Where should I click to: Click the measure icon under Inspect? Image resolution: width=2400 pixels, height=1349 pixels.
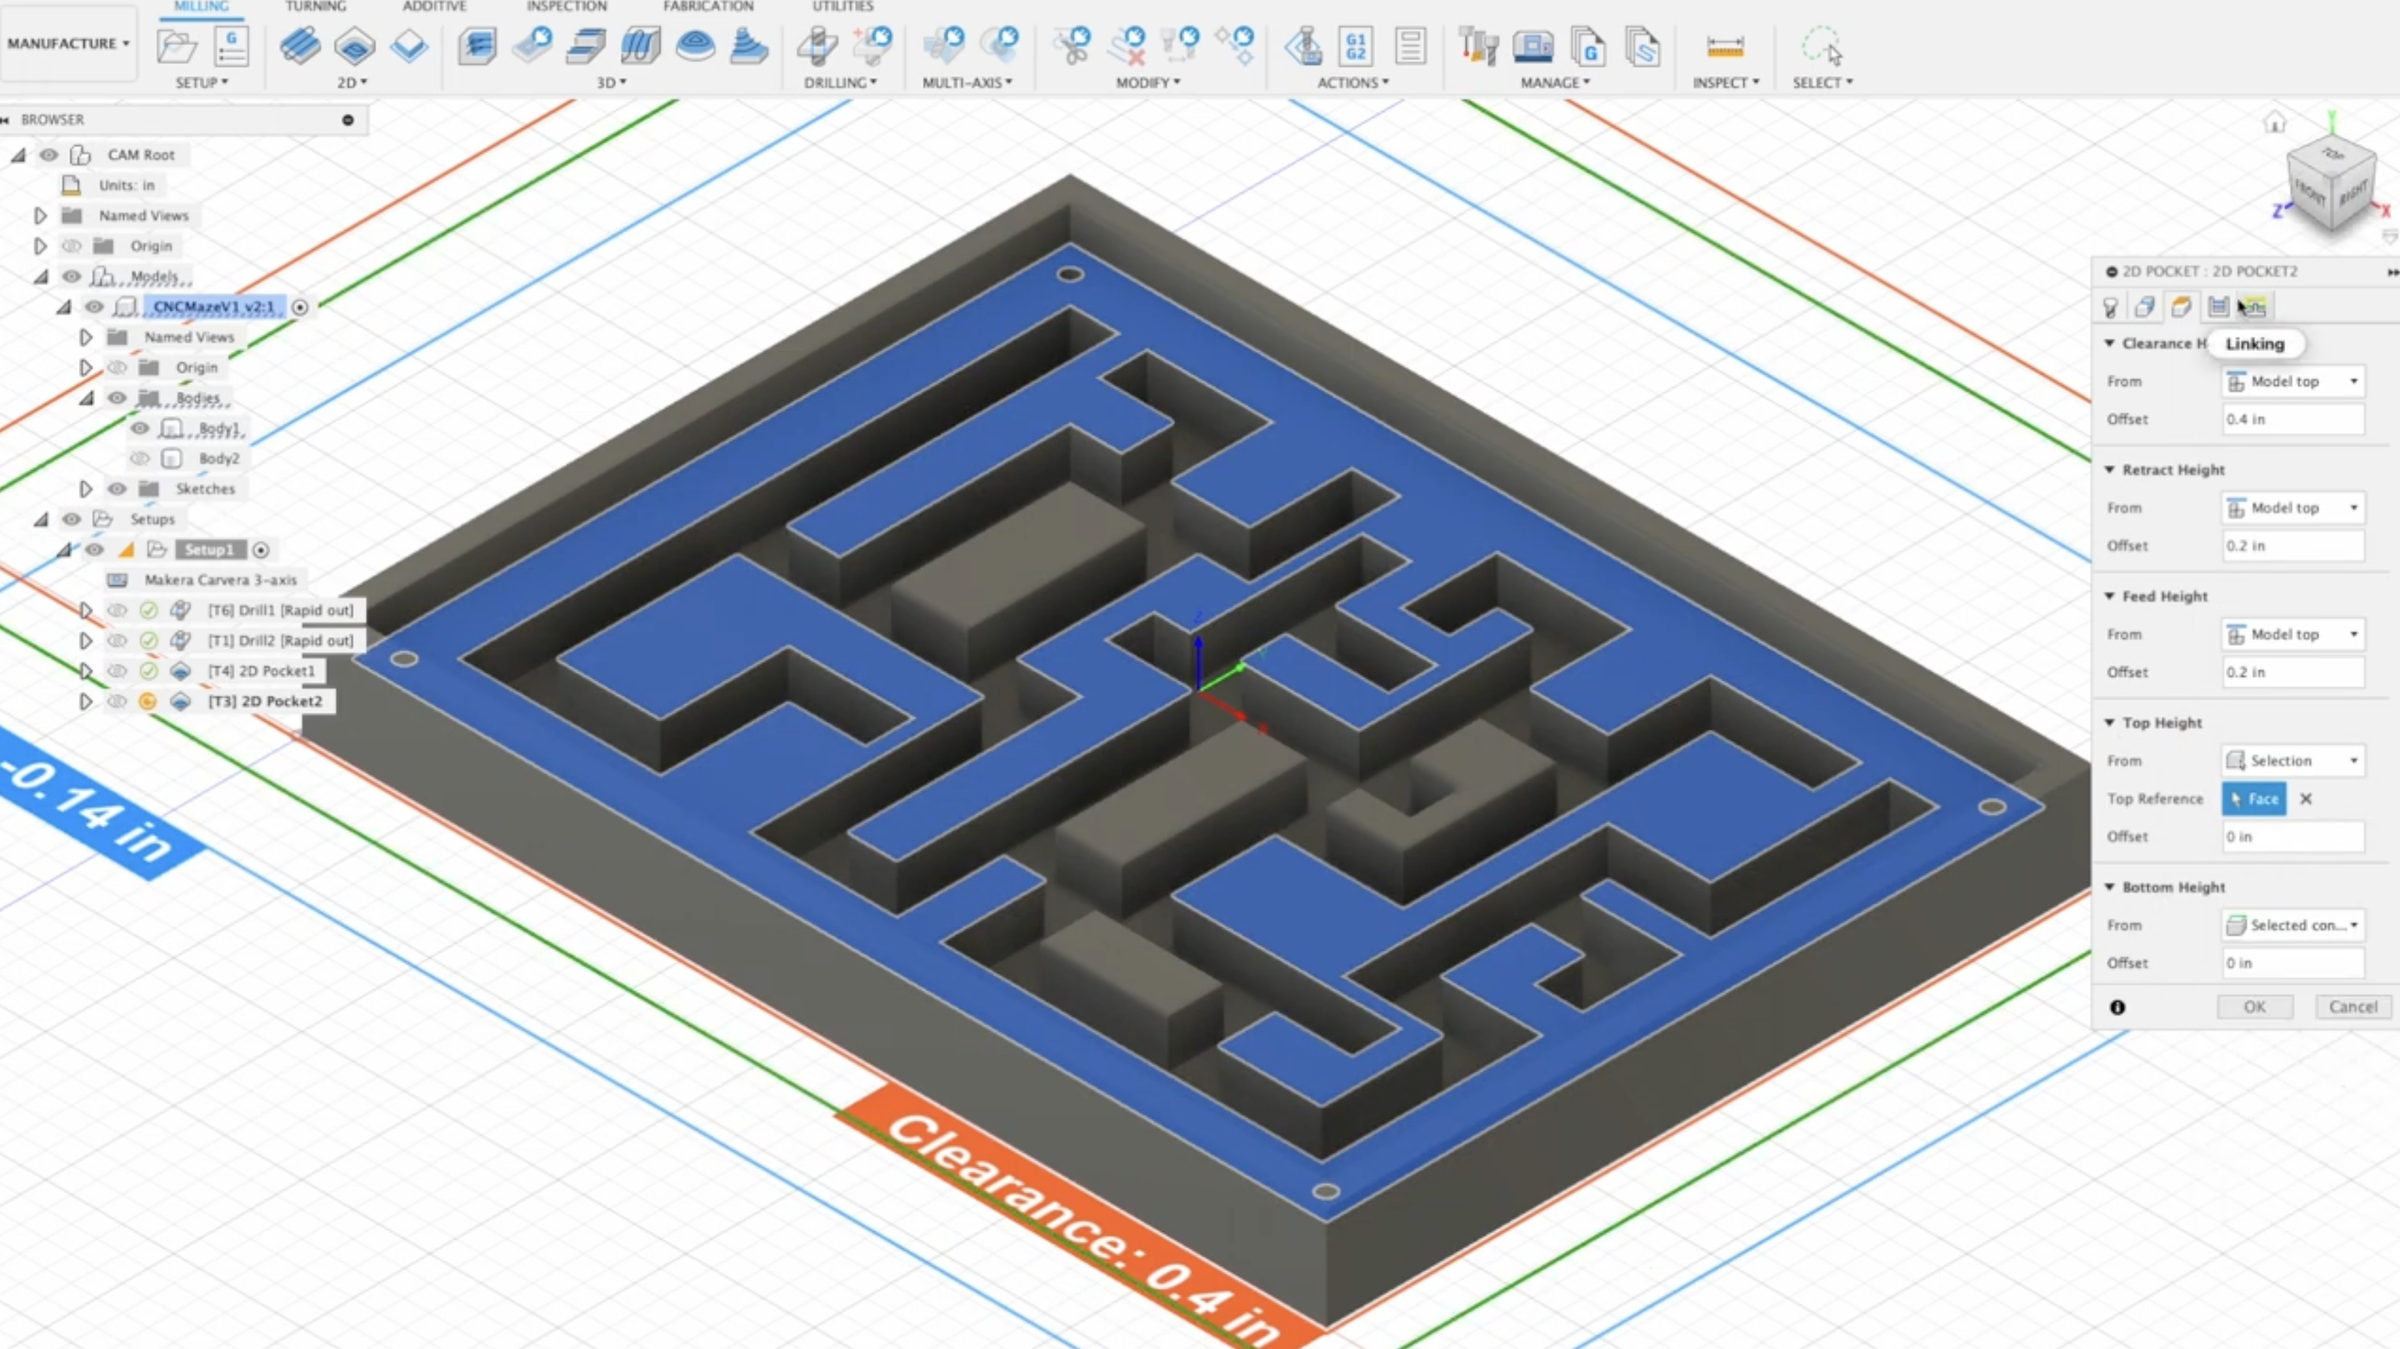point(1722,45)
